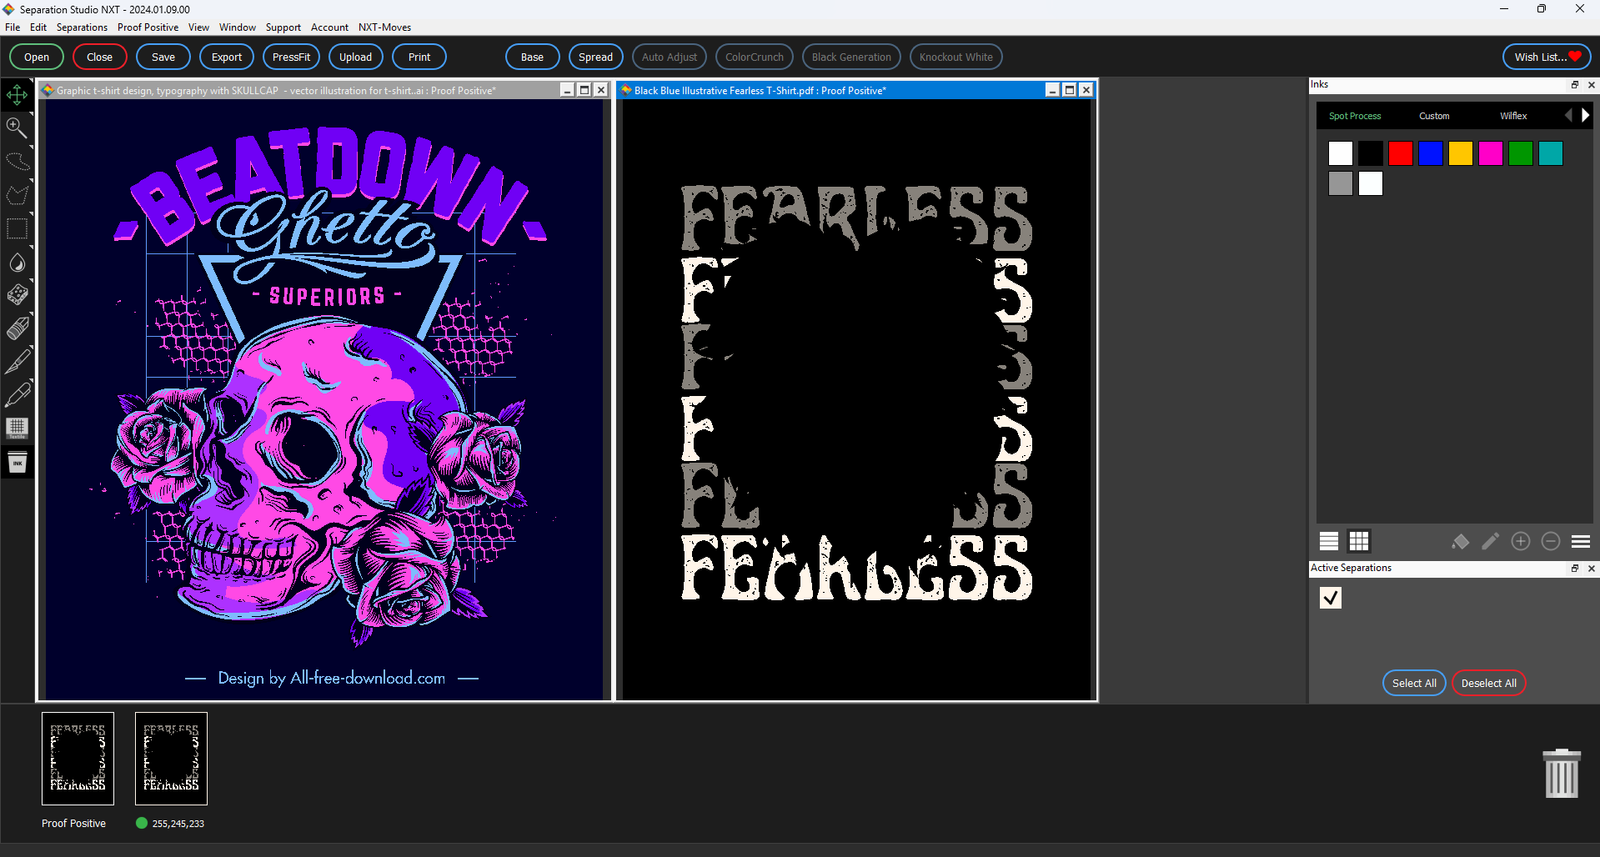Float the Inks panel with the undock icon
This screenshot has height=857, width=1600.
point(1575,85)
